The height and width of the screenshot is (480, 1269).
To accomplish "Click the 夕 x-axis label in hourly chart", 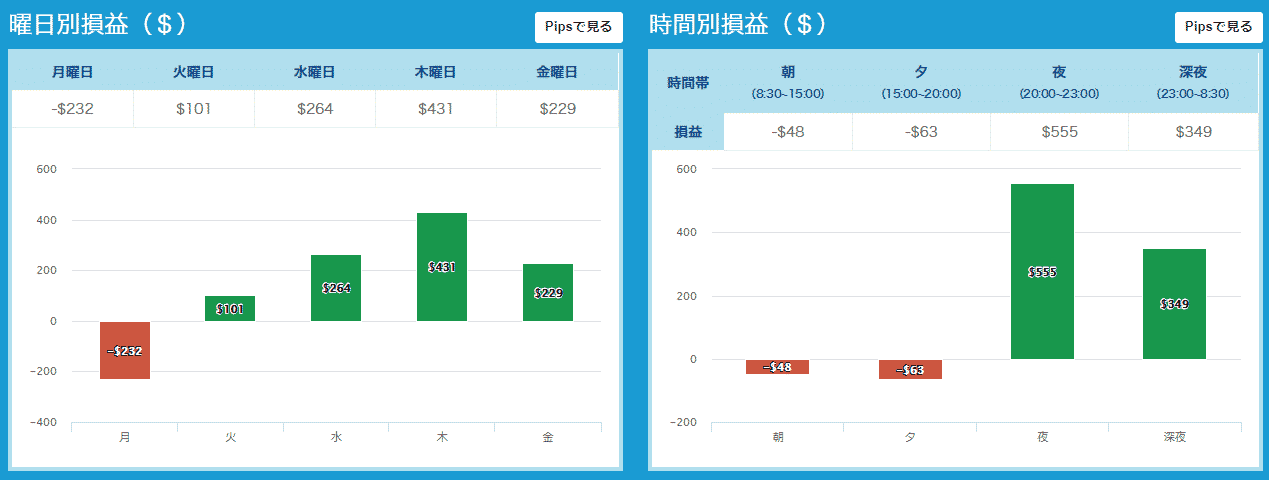I will [910, 437].
